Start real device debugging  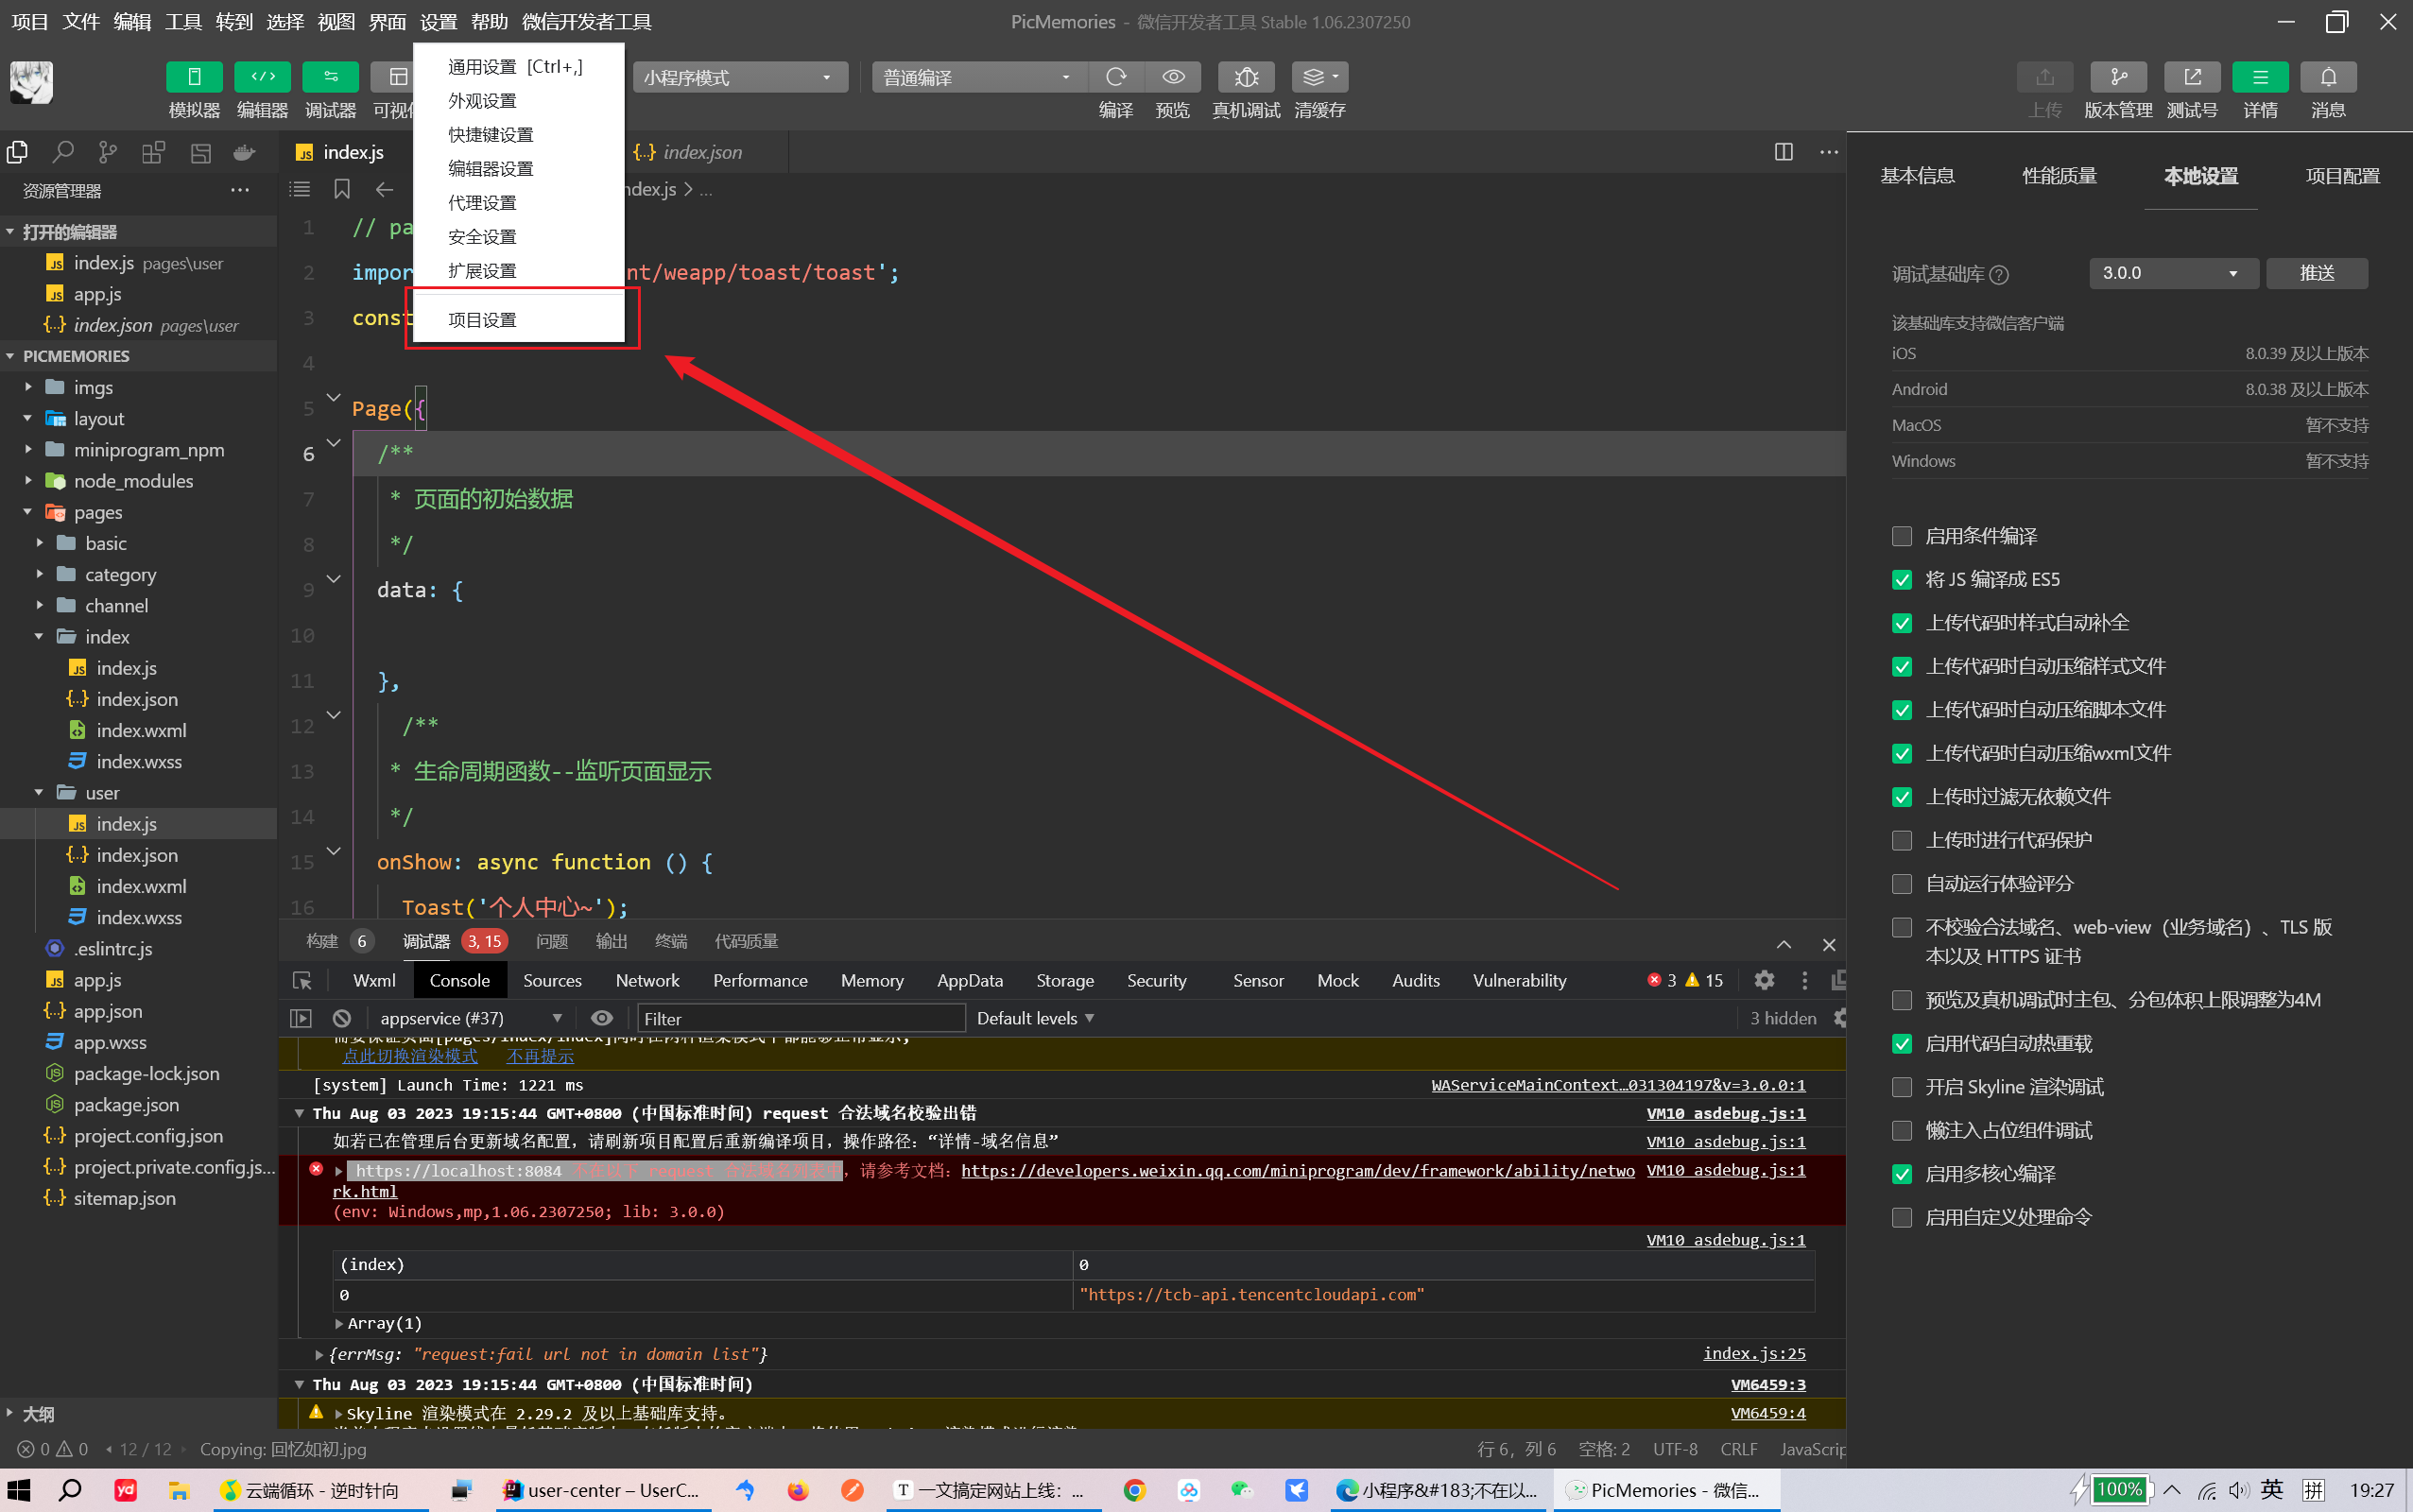1246,77
